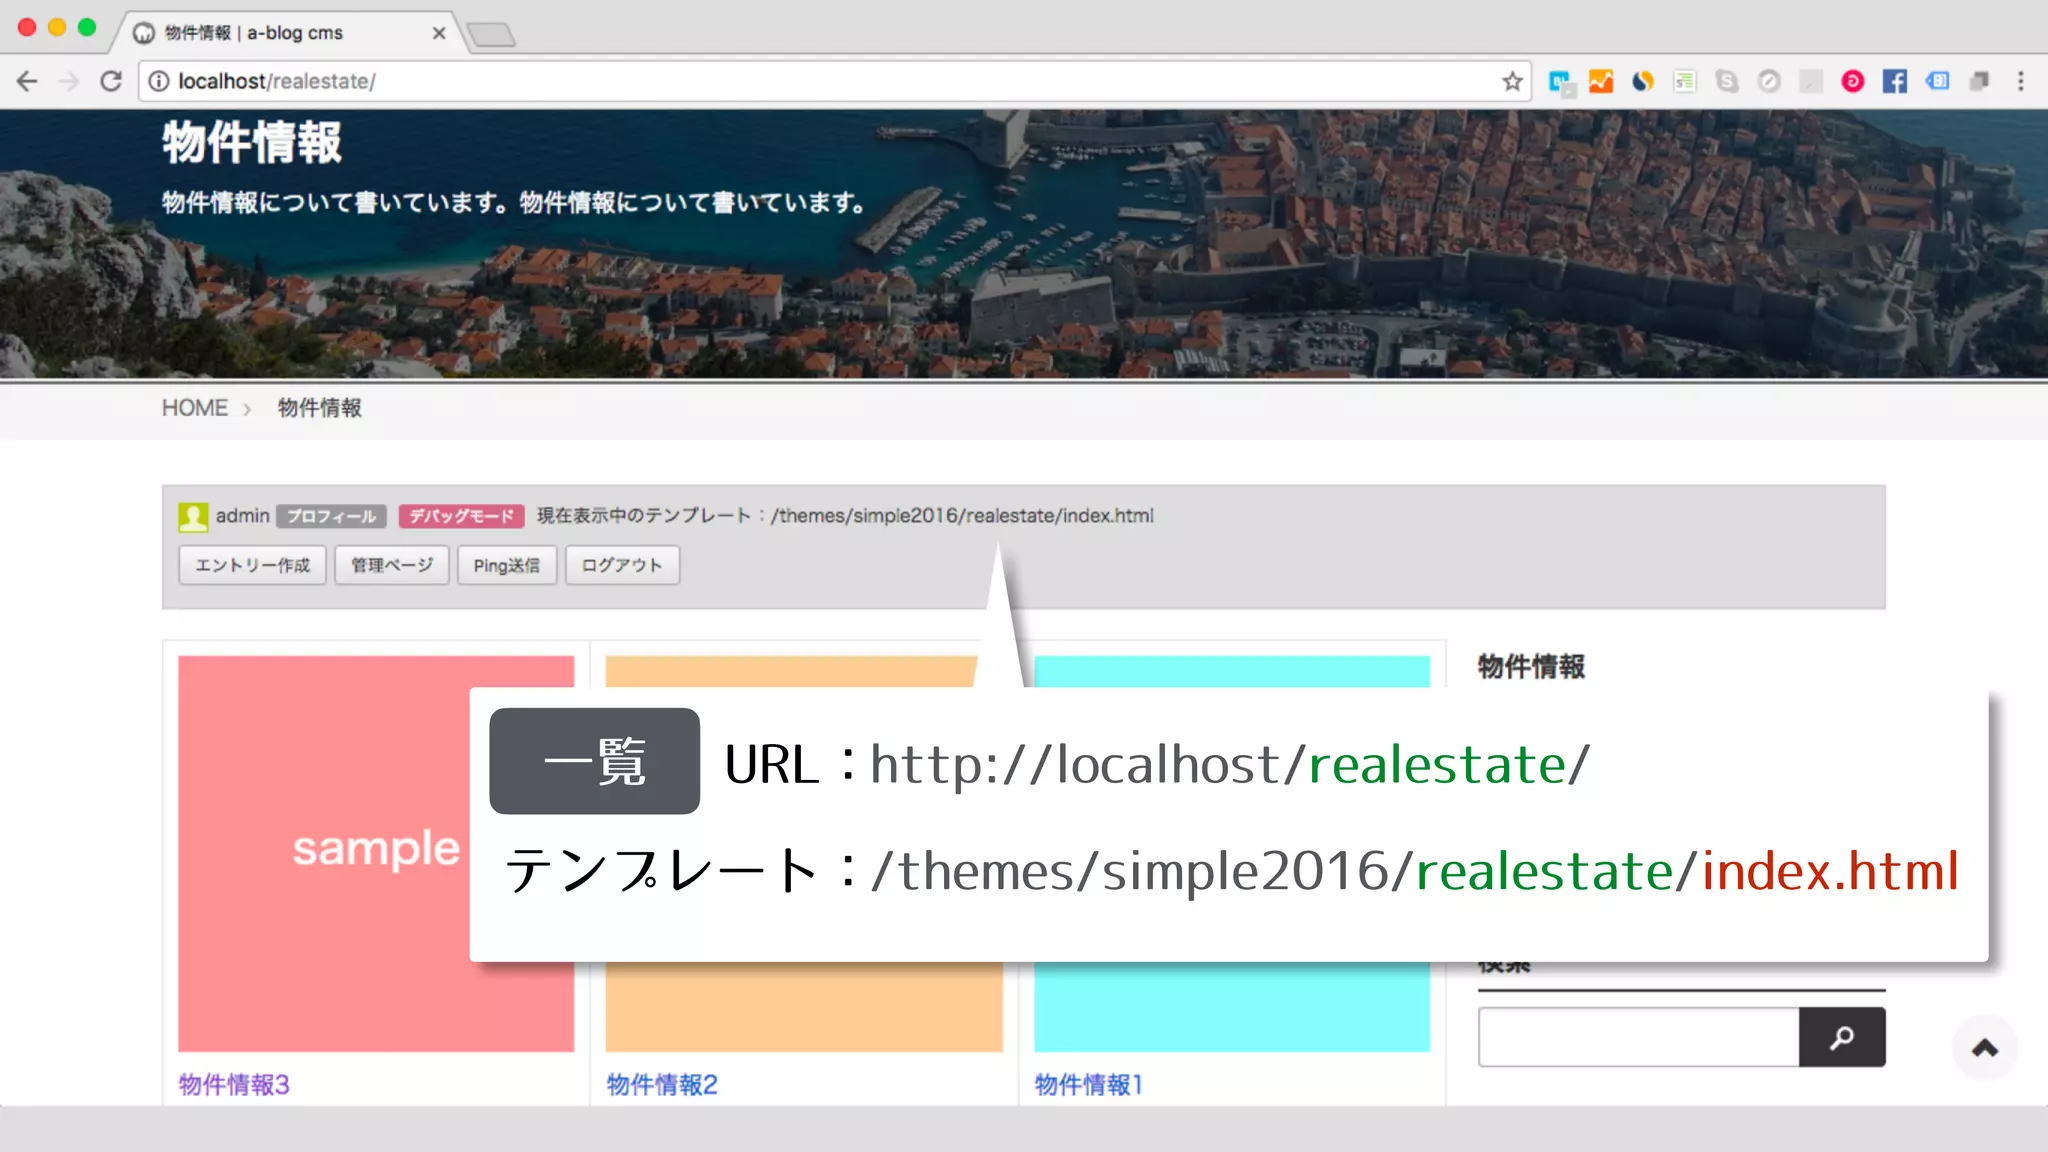The image size is (2048, 1152).
Task: Click the blue translate extension icon in toolbar
Action: click(1560, 82)
